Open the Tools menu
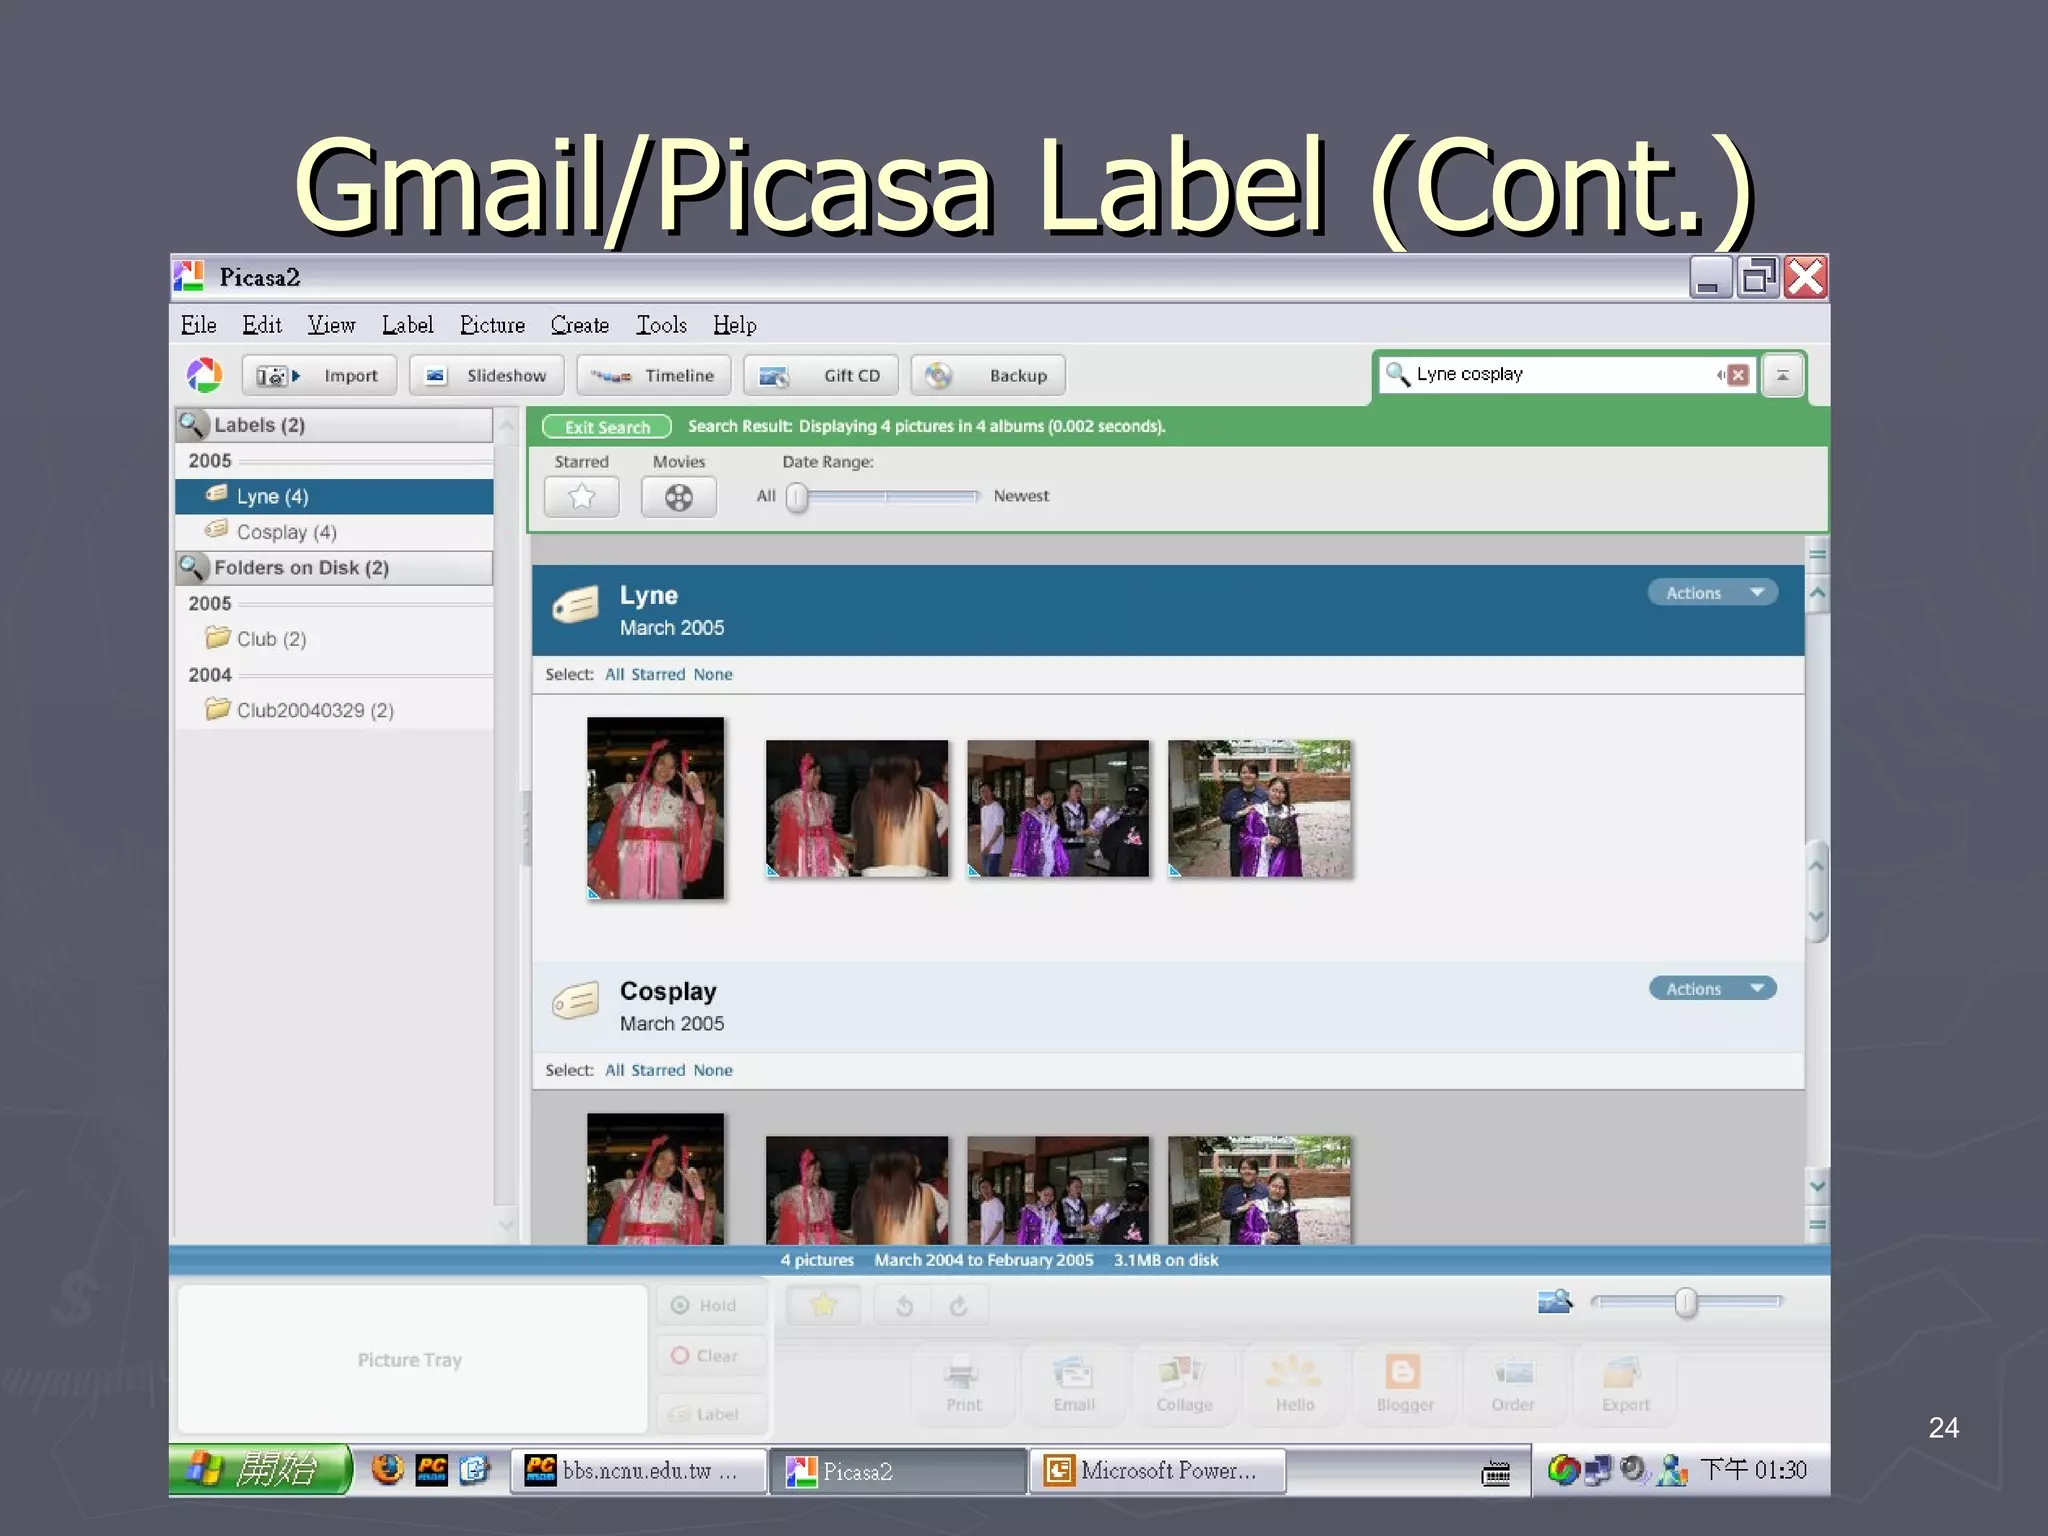This screenshot has height=1536, width=2048. pyautogui.click(x=661, y=325)
